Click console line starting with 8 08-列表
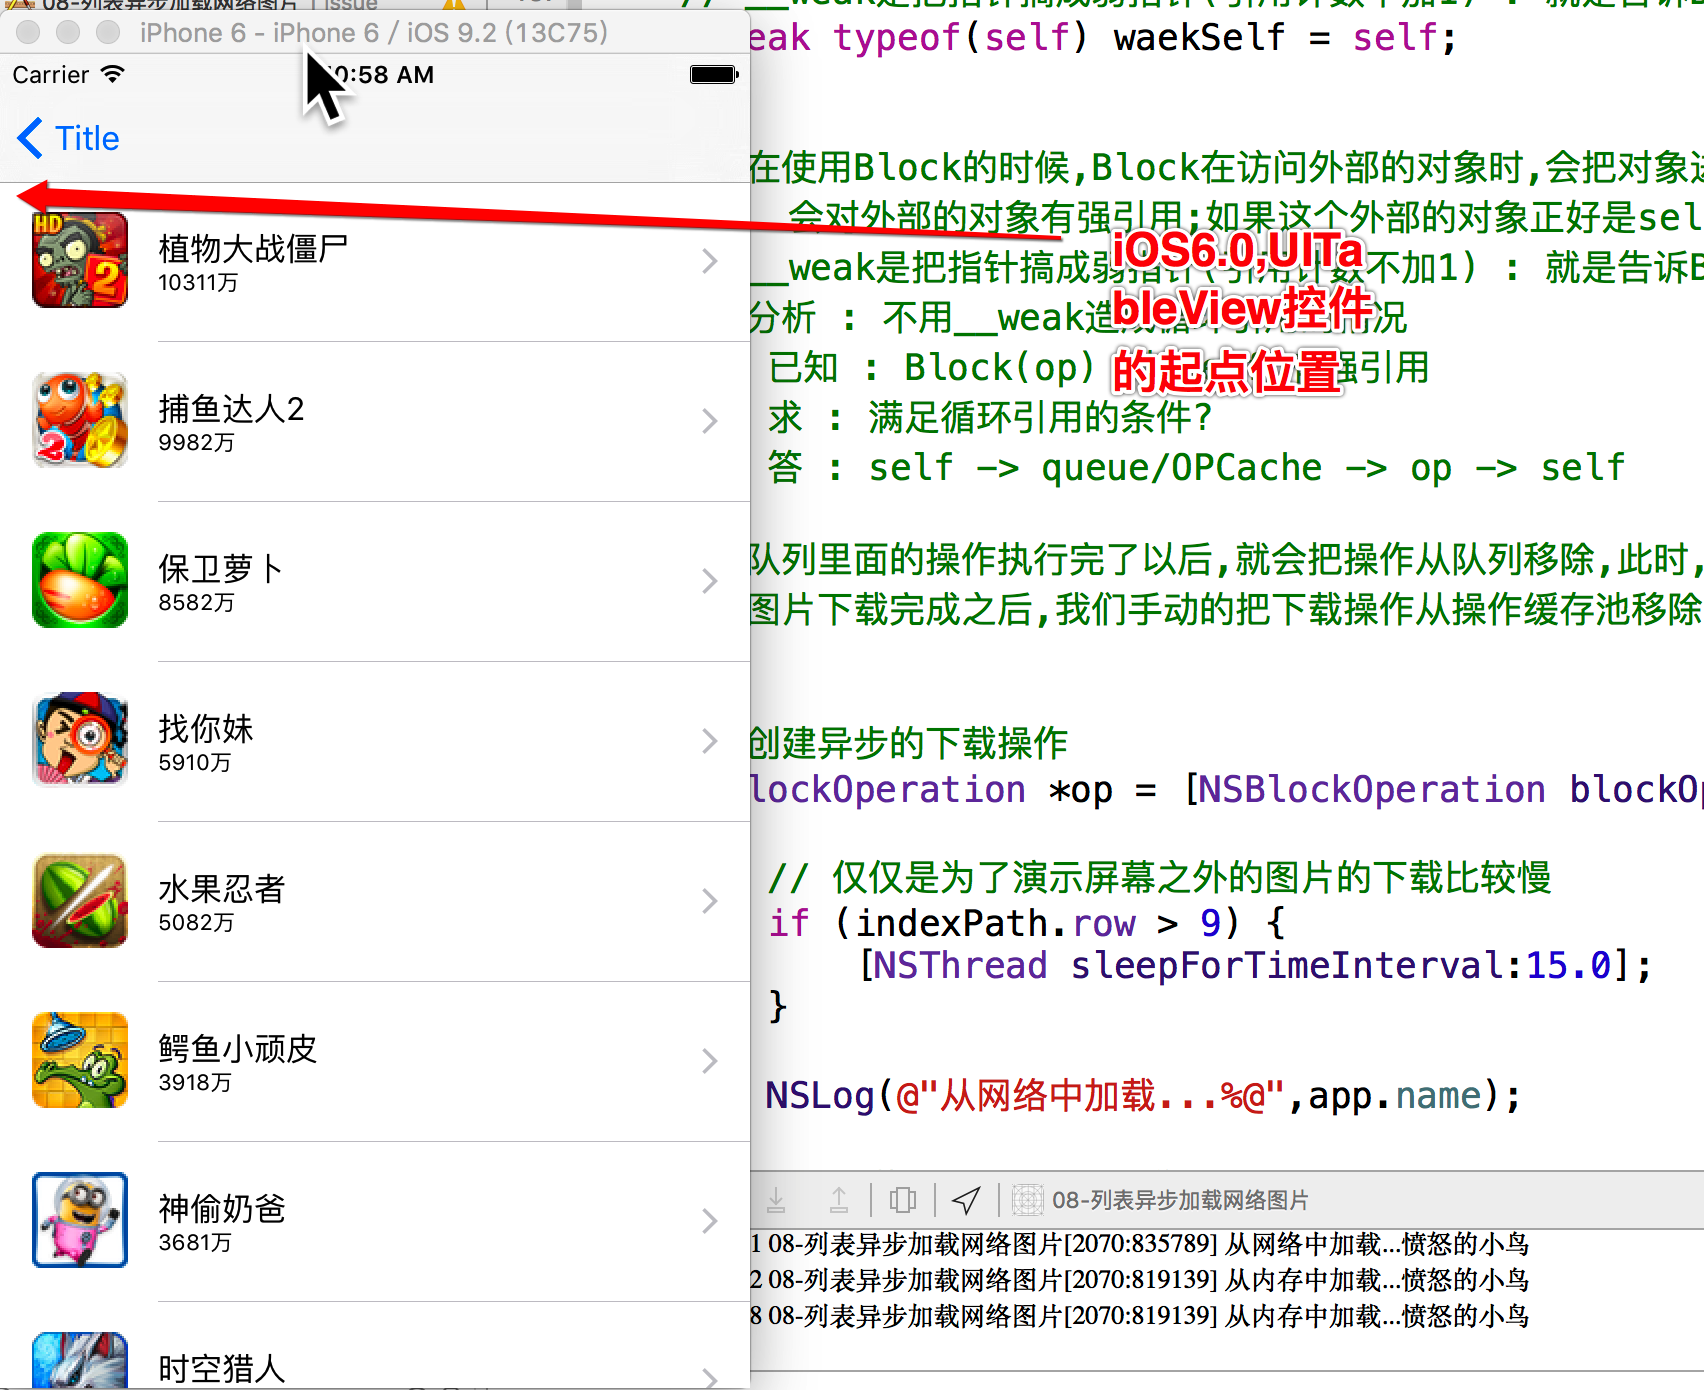 (x=1140, y=1316)
